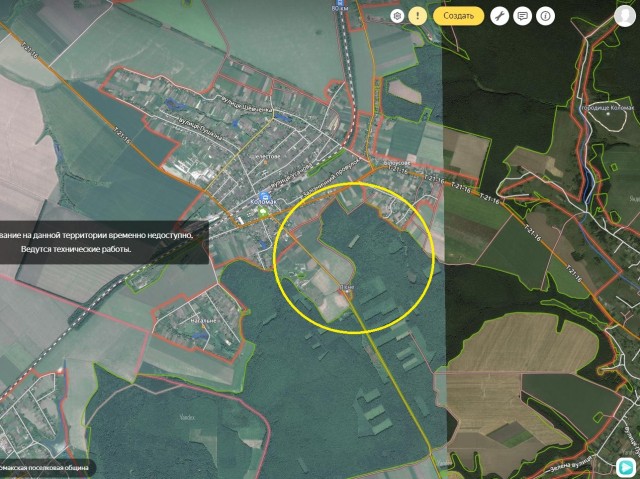This screenshot has height=479, width=640.
Task: Select the городище Коломак landmark marker
Action: click(608, 114)
